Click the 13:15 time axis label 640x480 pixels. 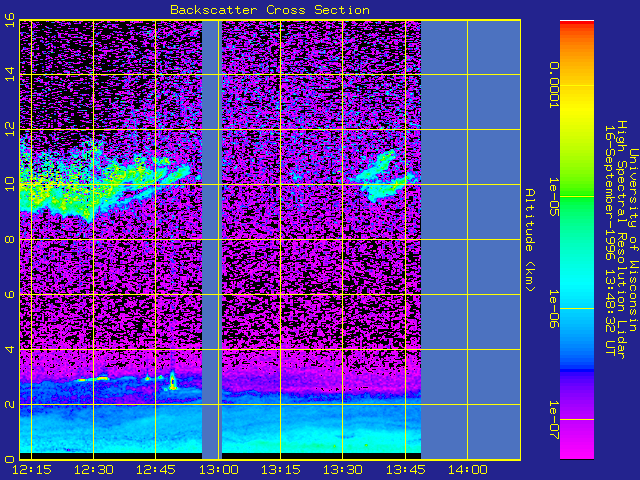(x=280, y=470)
